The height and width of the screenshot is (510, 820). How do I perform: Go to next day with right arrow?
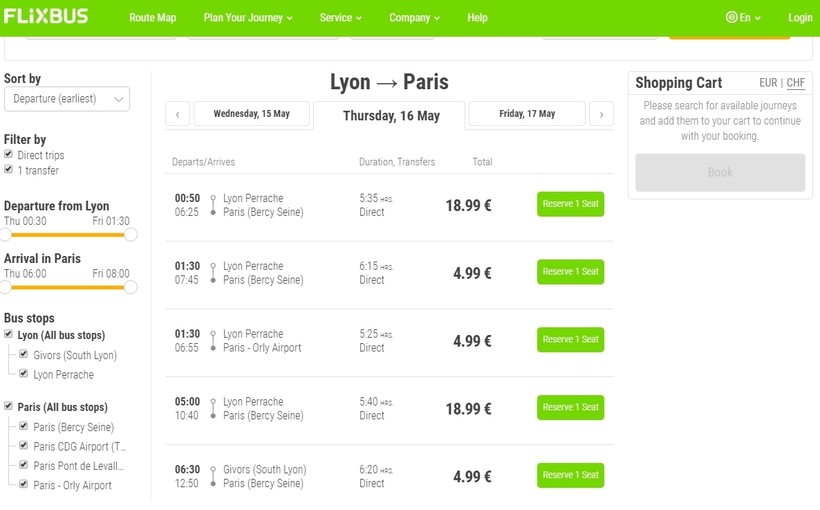601,114
